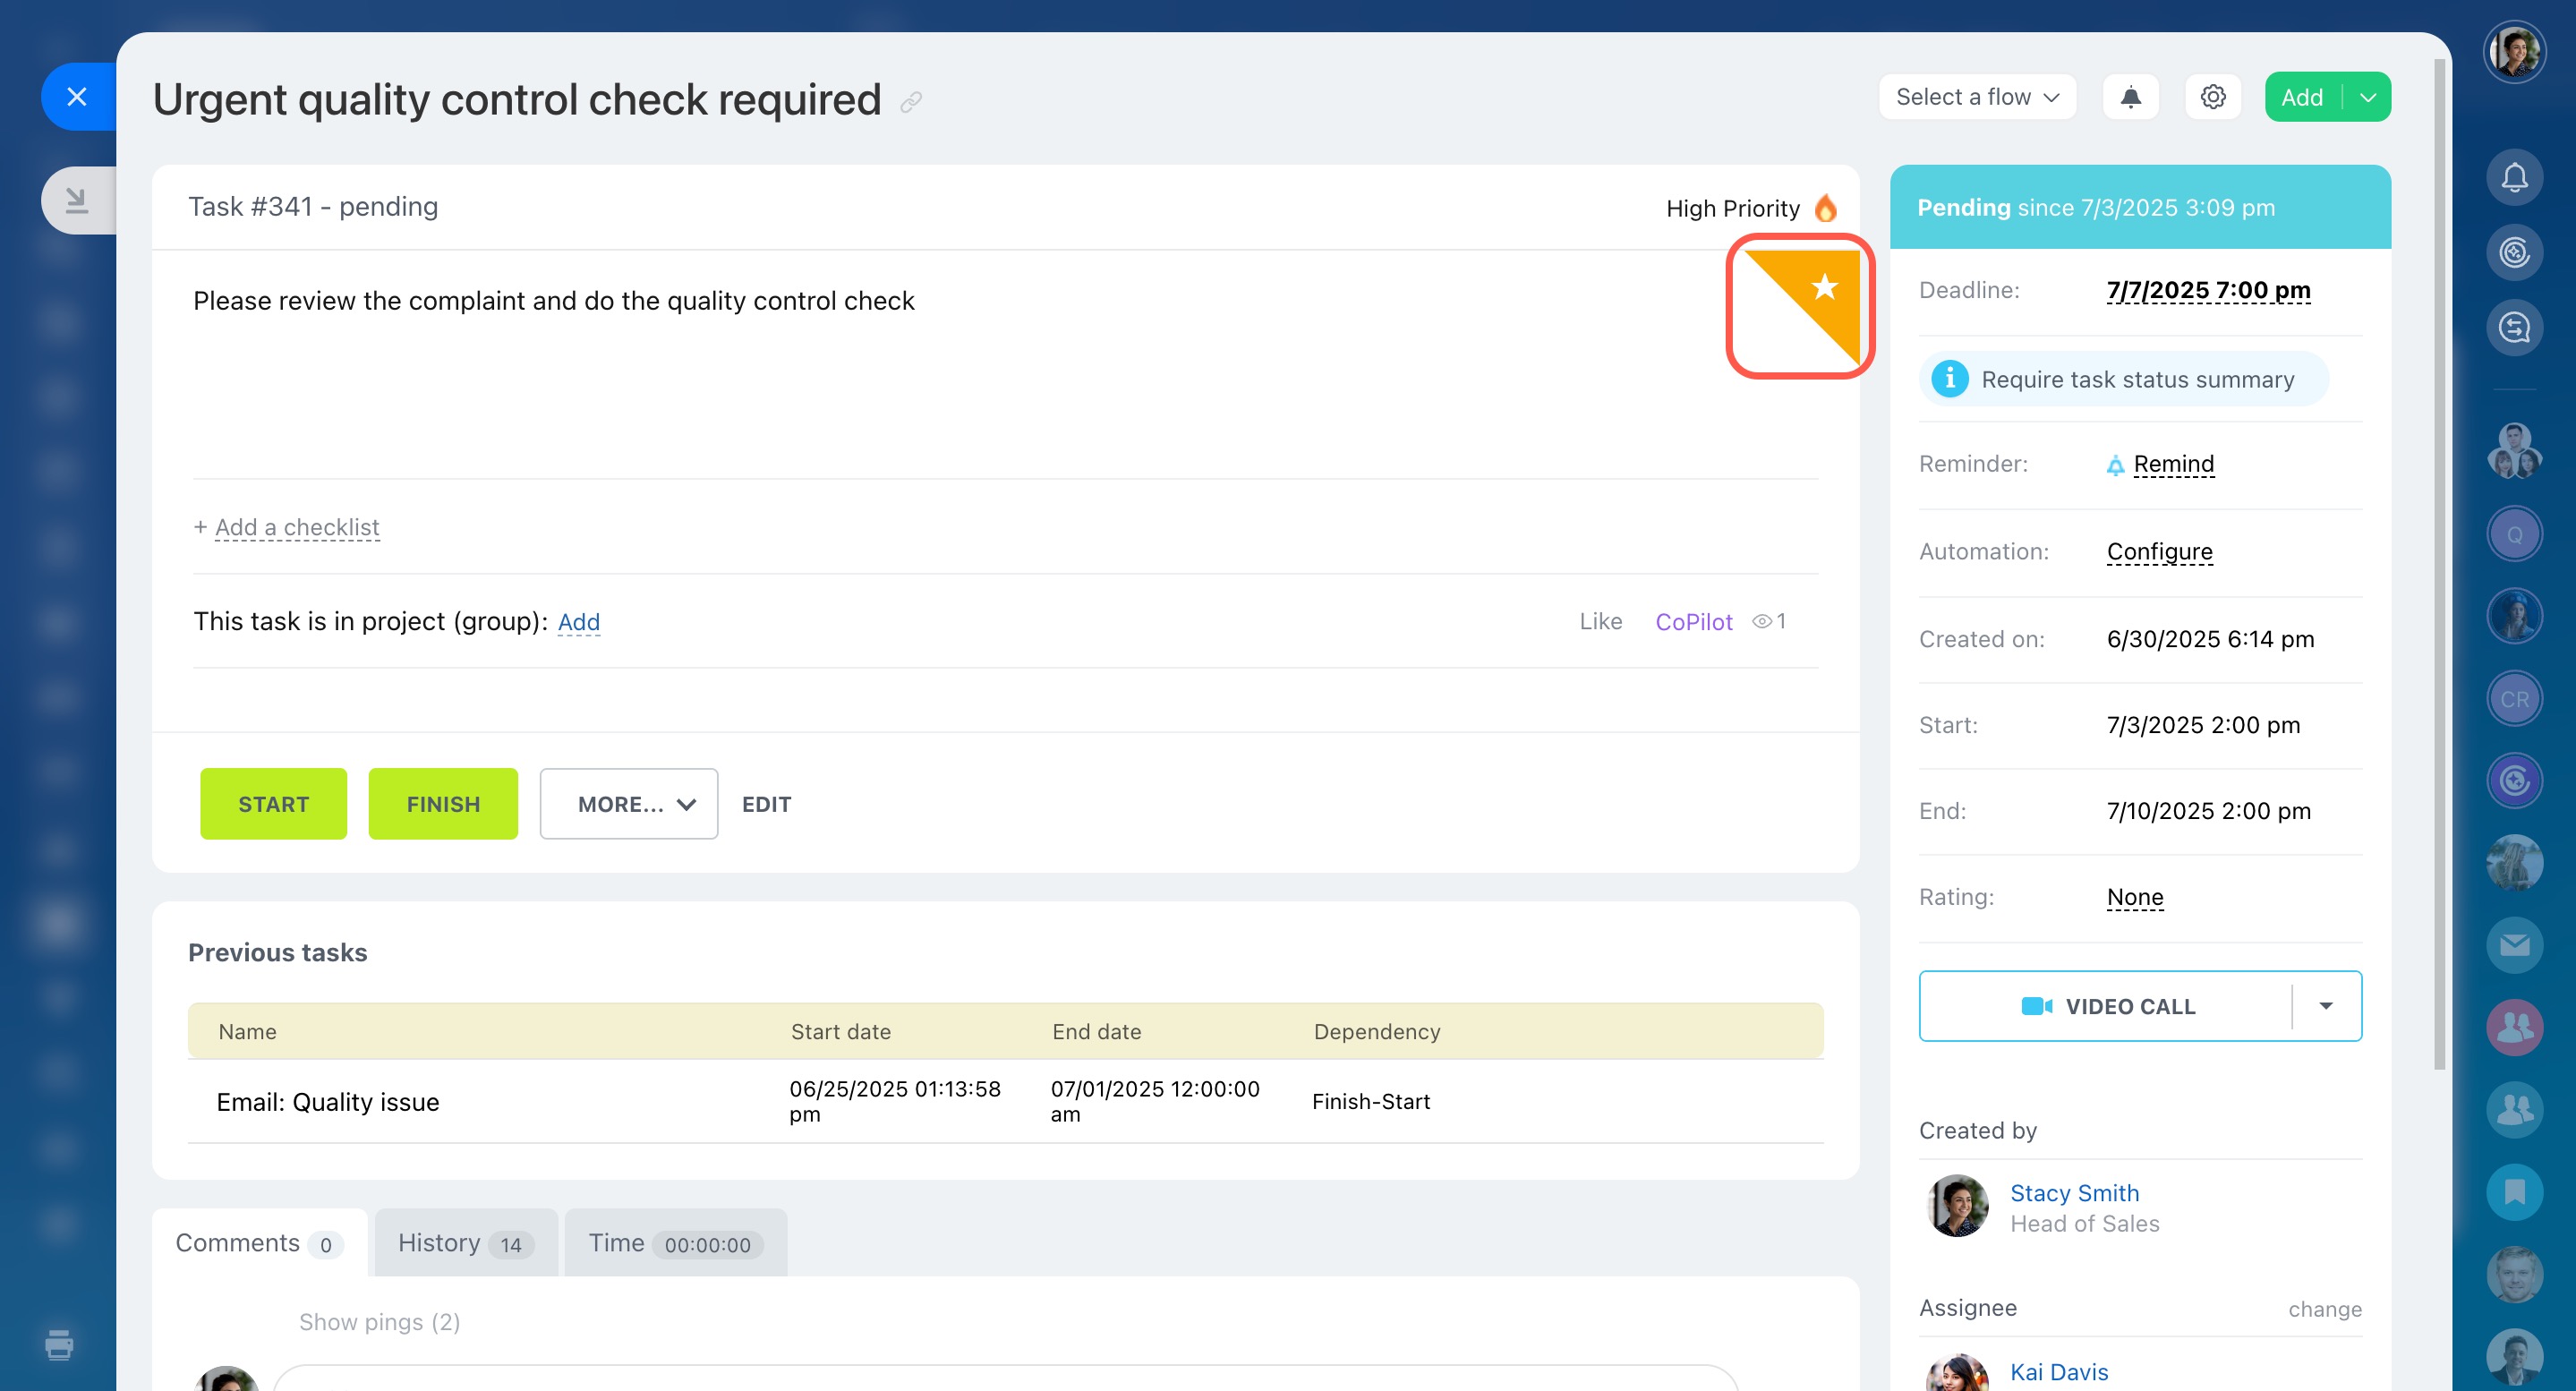Image resolution: width=2576 pixels, height=1391 pixels.
Task: Click the Name column header in Previous tasks
Action: pos(247,1032)
